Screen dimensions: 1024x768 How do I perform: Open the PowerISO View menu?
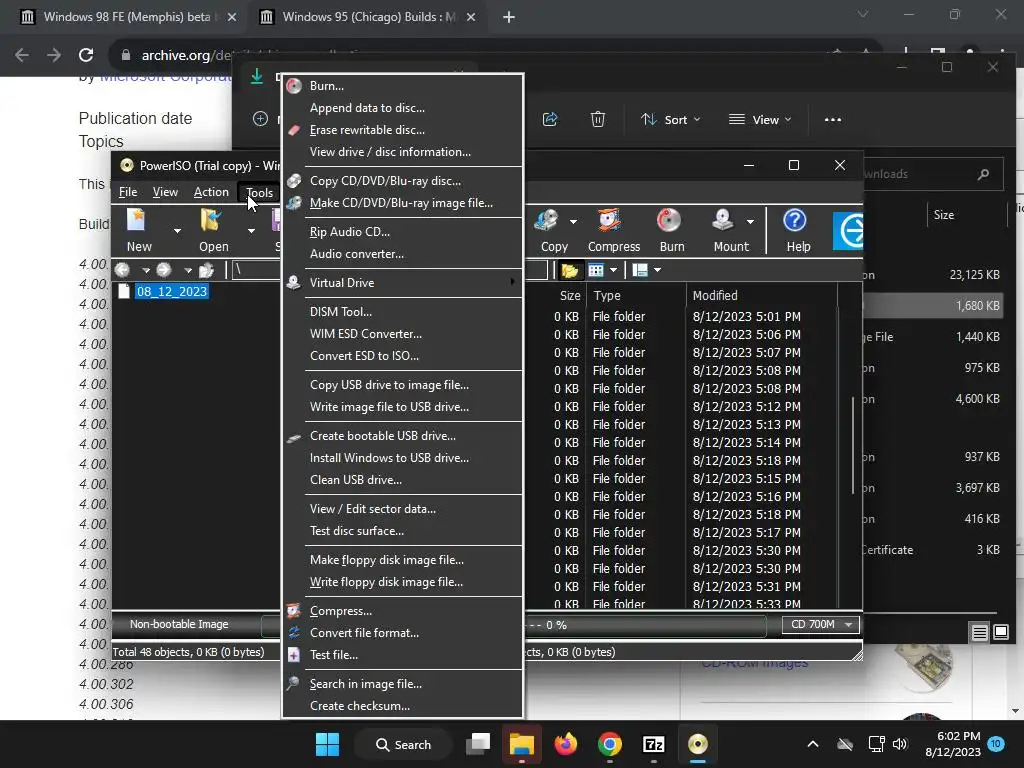point(165,192)
